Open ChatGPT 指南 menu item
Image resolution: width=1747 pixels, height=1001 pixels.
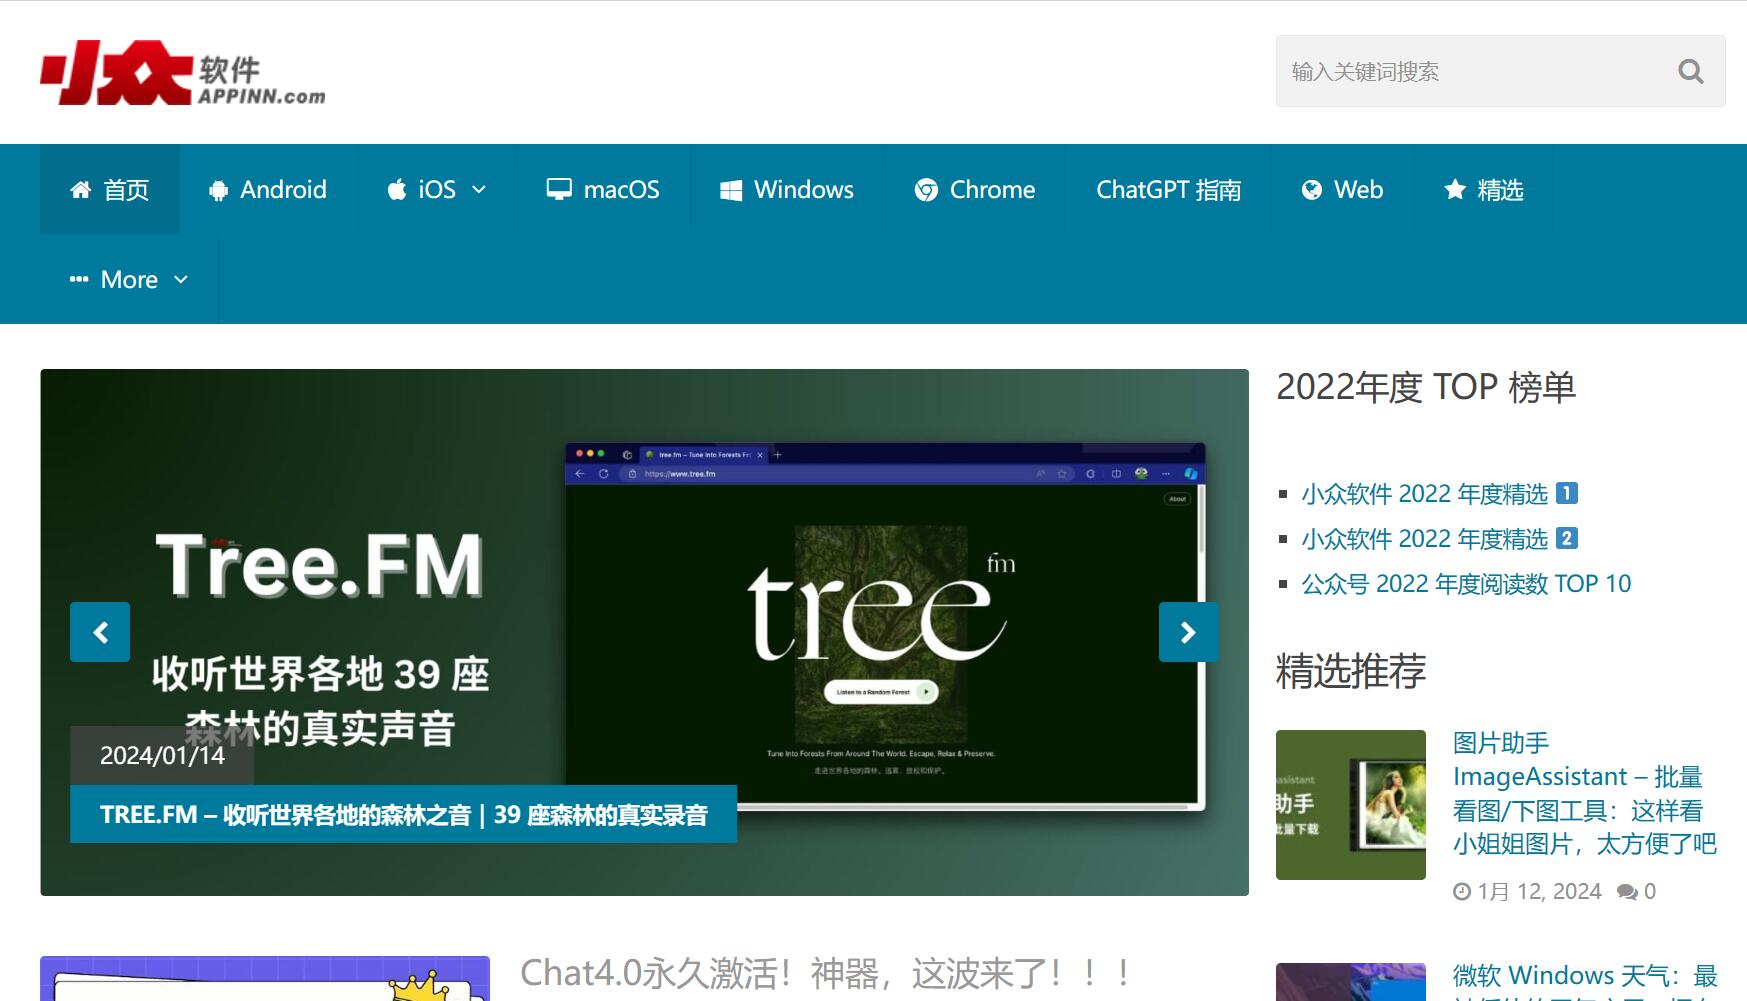click(1168, 189)
